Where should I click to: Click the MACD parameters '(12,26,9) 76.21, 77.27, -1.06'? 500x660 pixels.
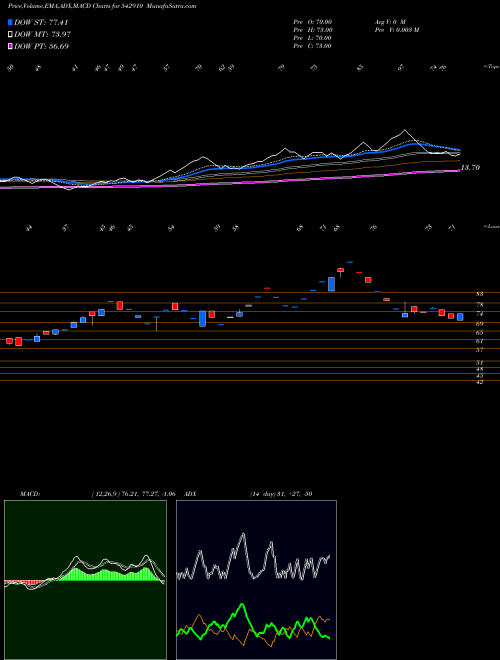133,494
